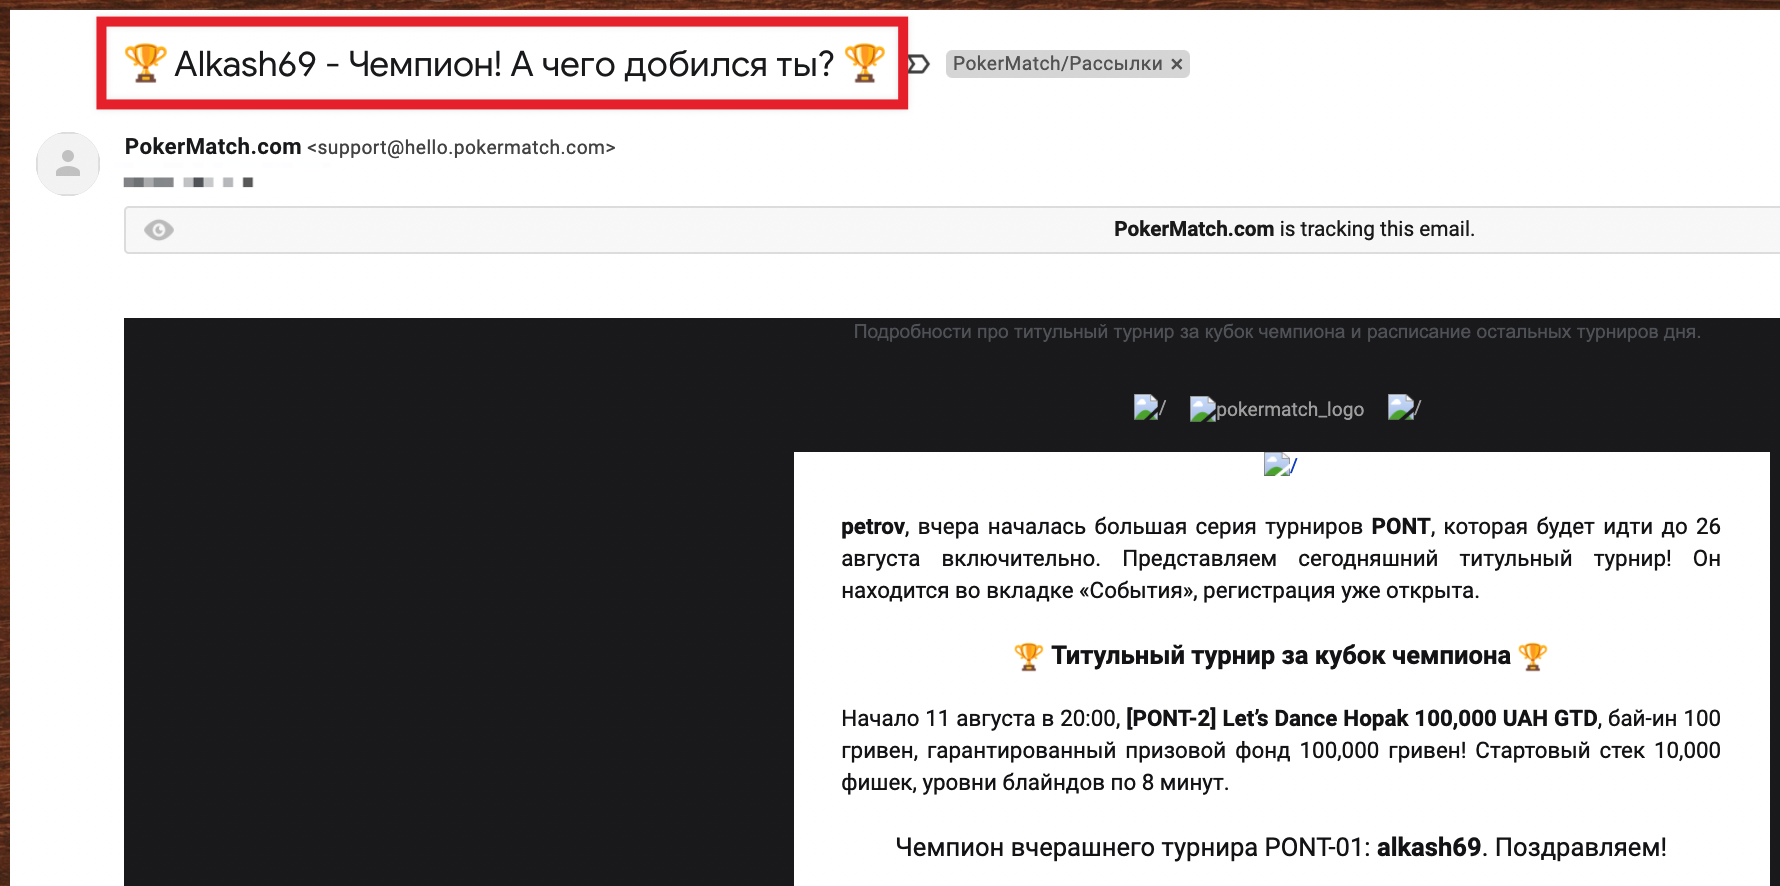Click sender address support@hello.pokermatch.com

tap(461, 148)
